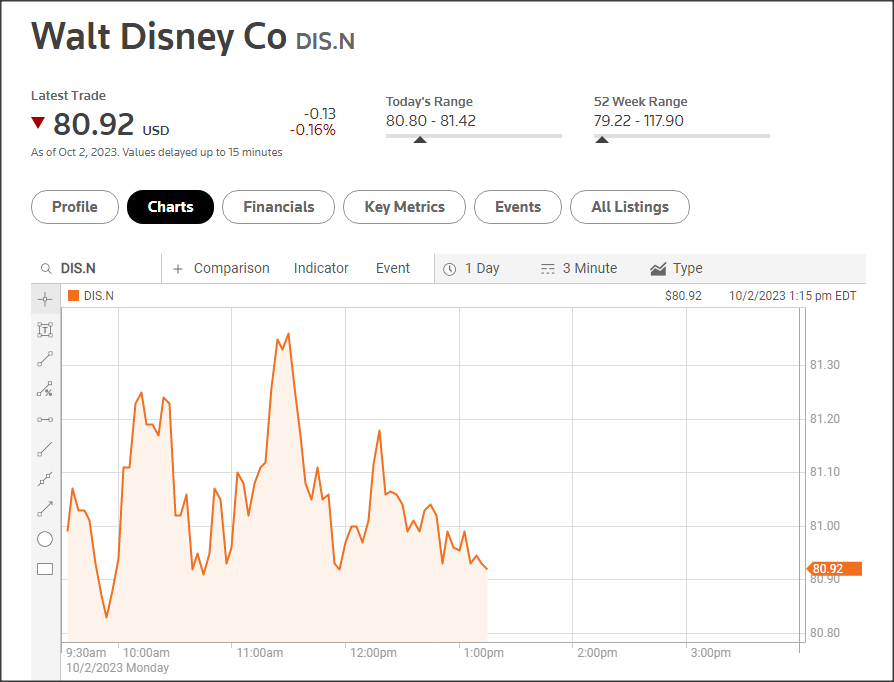Select the text annotation tool
The image size is (894, 682).
point(45,330)
